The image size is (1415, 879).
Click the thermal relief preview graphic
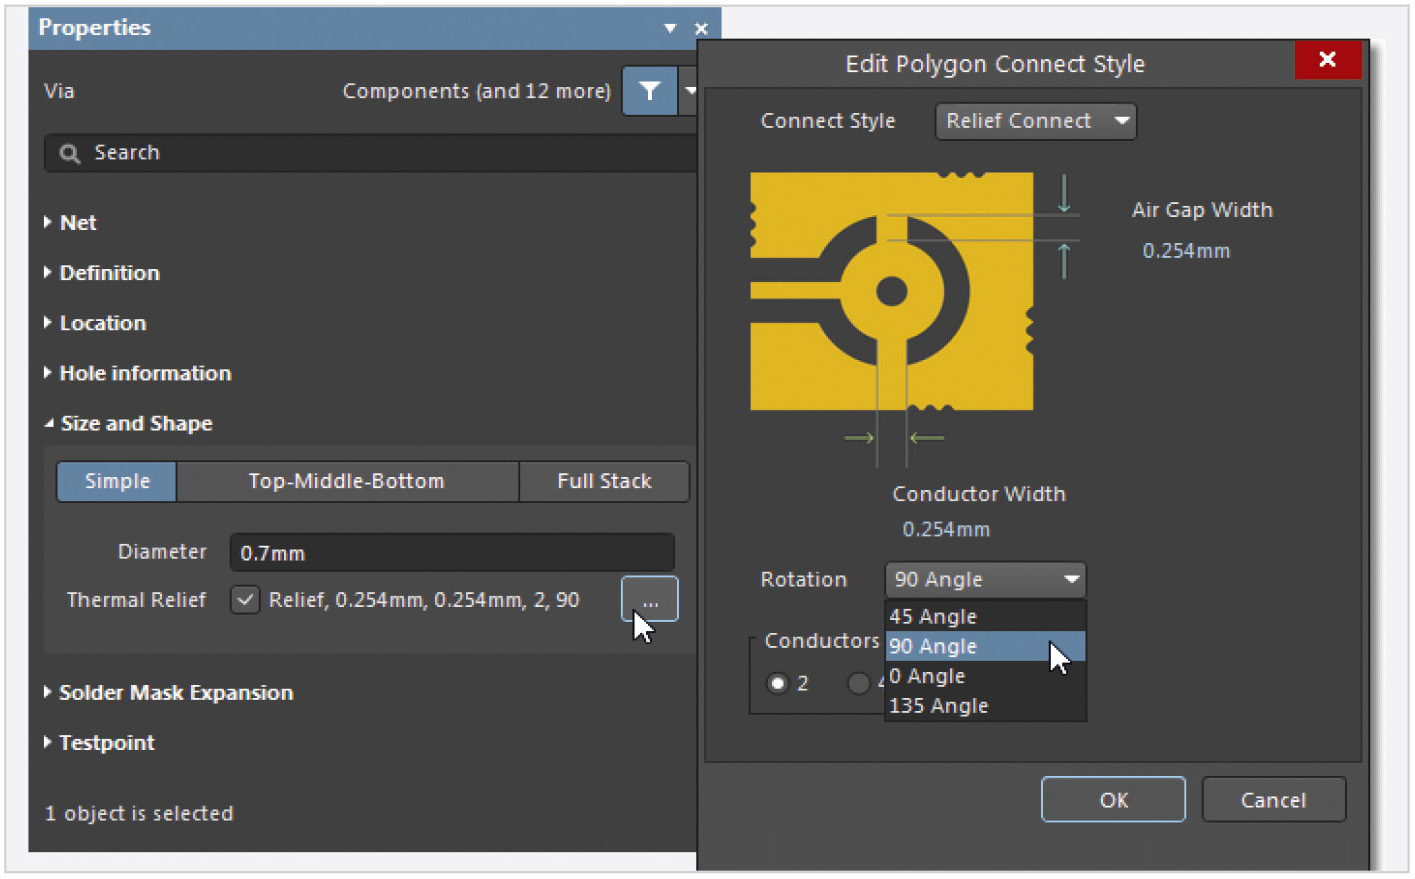[x=892, y=291]
